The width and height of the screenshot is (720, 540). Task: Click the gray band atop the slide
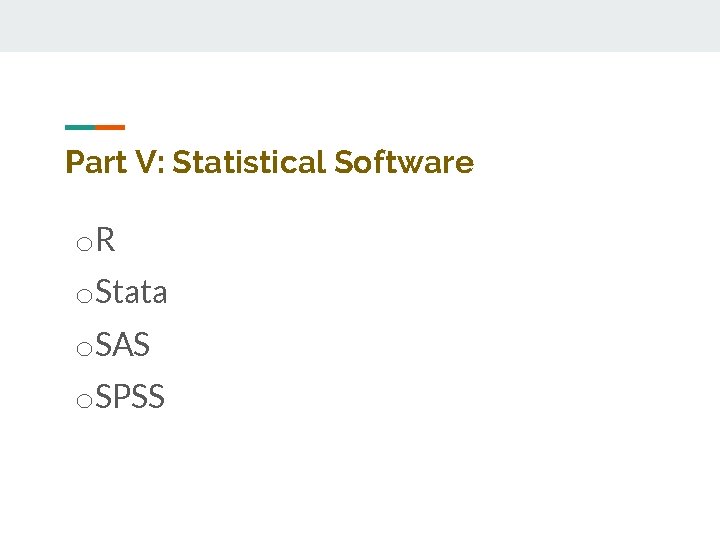click(x=360, y=25)
